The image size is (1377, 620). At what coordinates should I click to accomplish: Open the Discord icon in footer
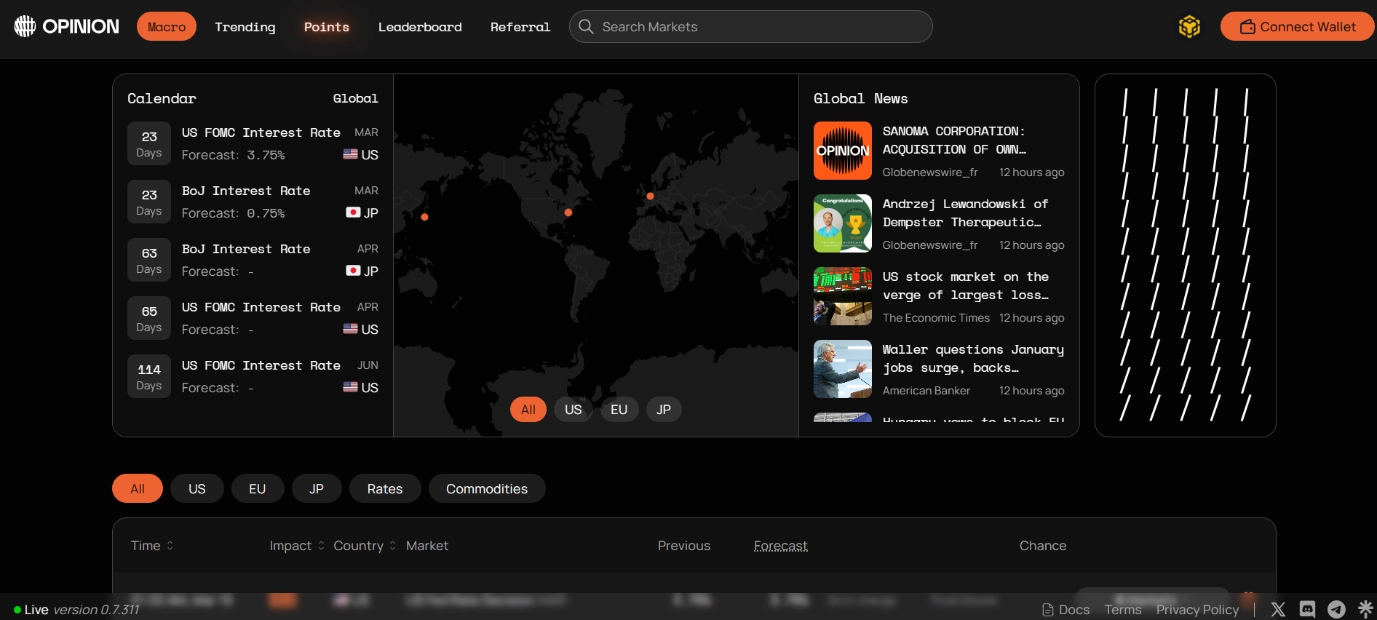coord(1307,609)
